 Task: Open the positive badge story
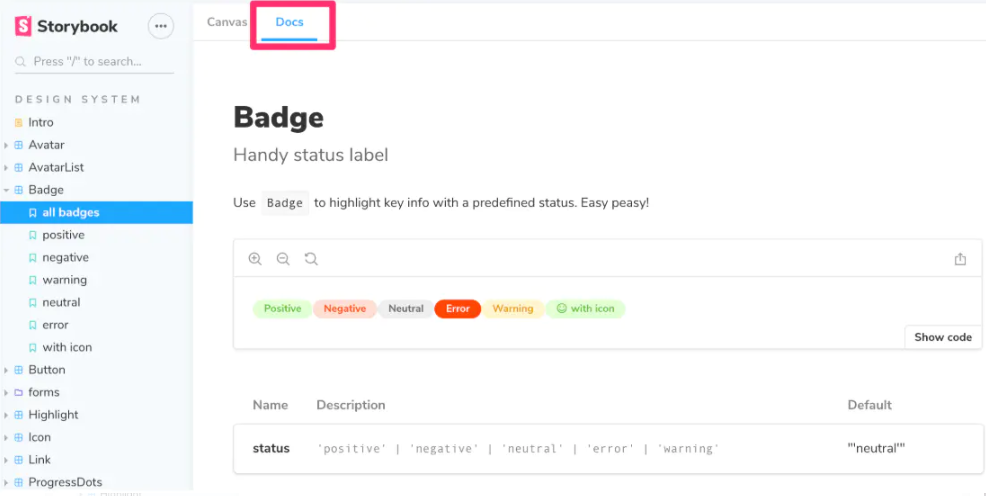click(63, 235)
